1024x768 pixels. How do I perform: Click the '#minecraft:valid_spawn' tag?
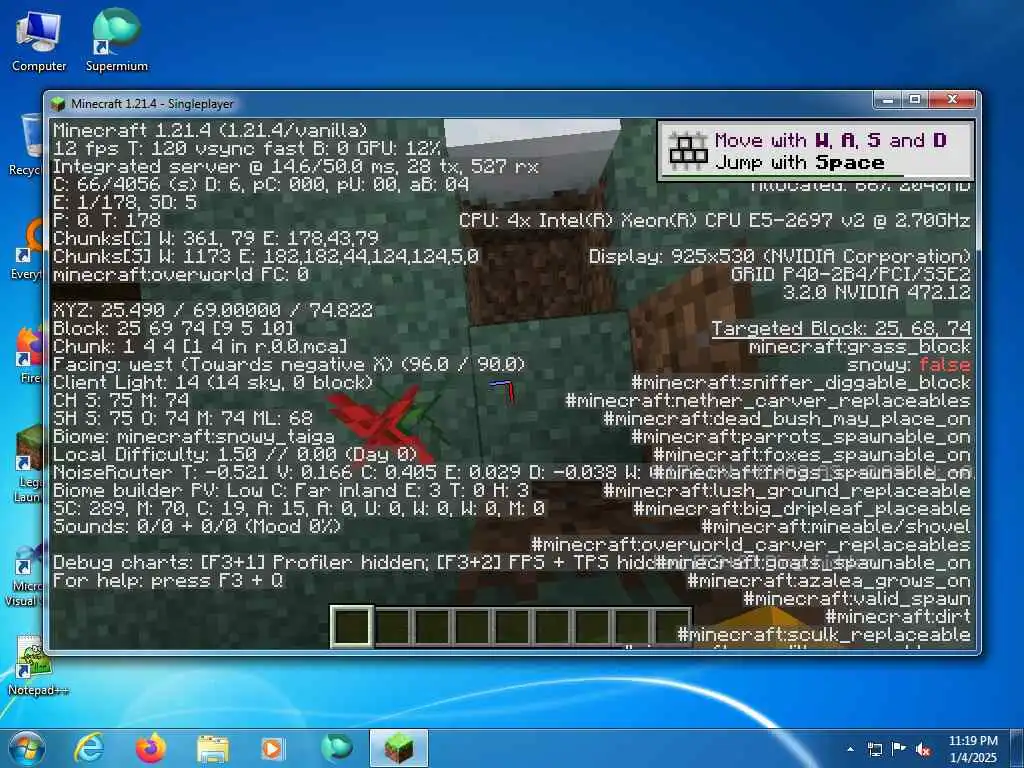coord(857,598)
